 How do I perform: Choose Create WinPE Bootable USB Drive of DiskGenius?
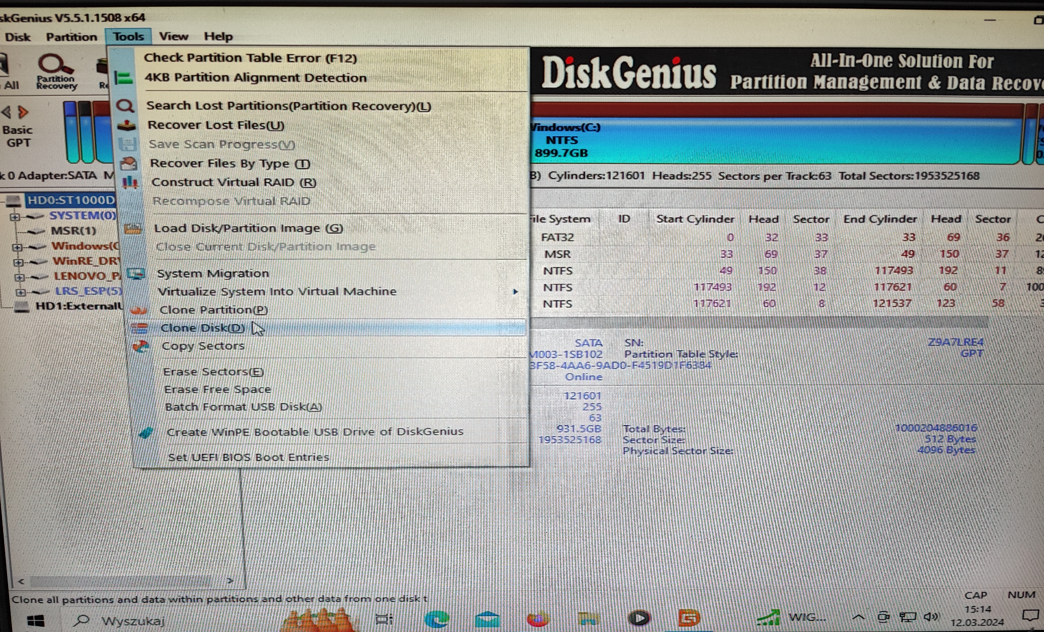[x=315, y=432]
